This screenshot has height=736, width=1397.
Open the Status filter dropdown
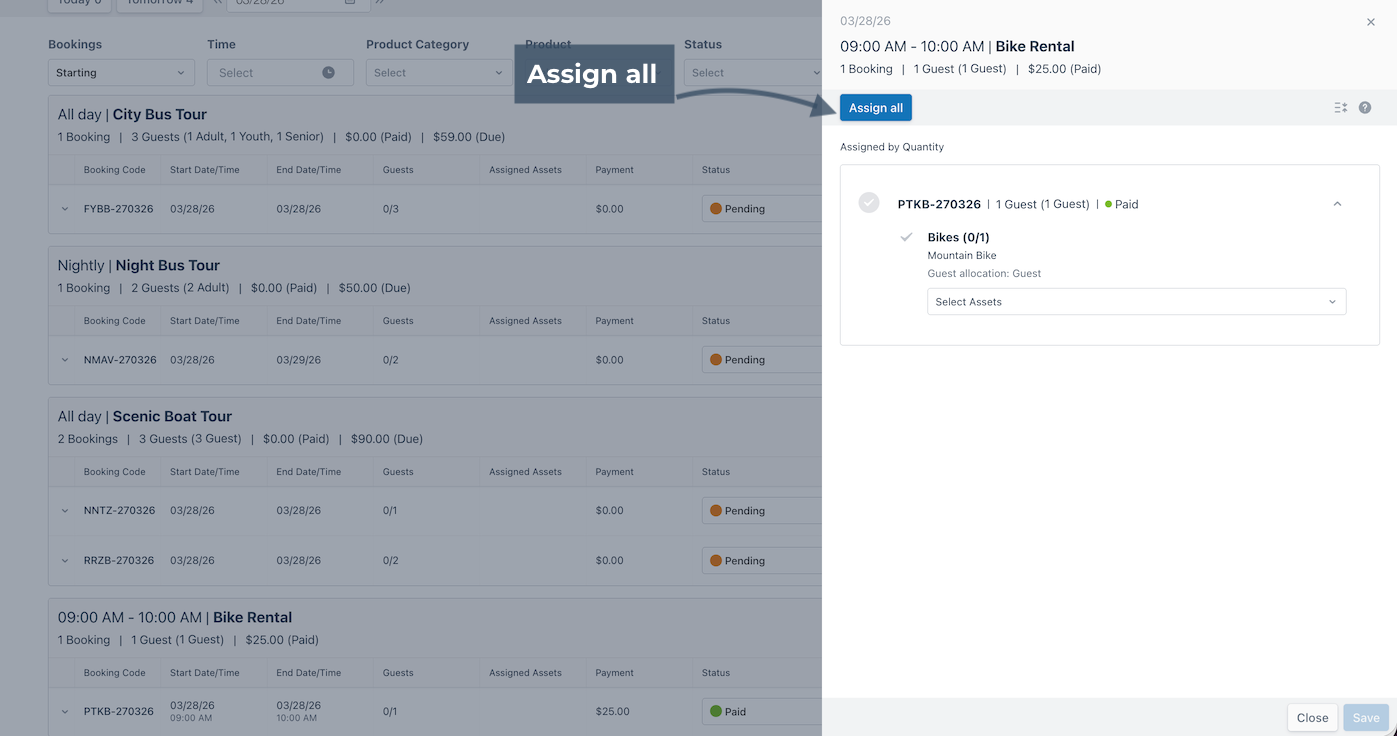point(753,73)
